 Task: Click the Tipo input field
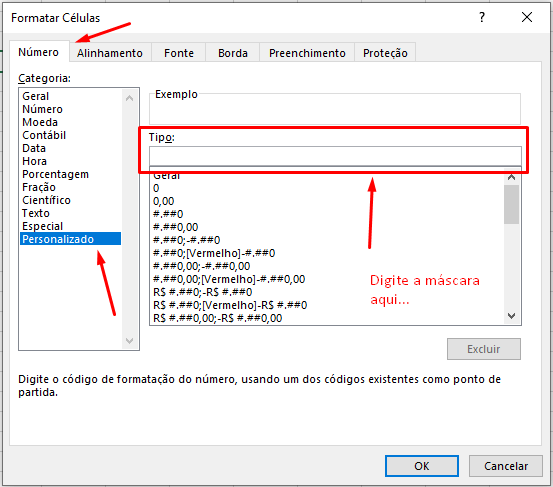[335, 156]
